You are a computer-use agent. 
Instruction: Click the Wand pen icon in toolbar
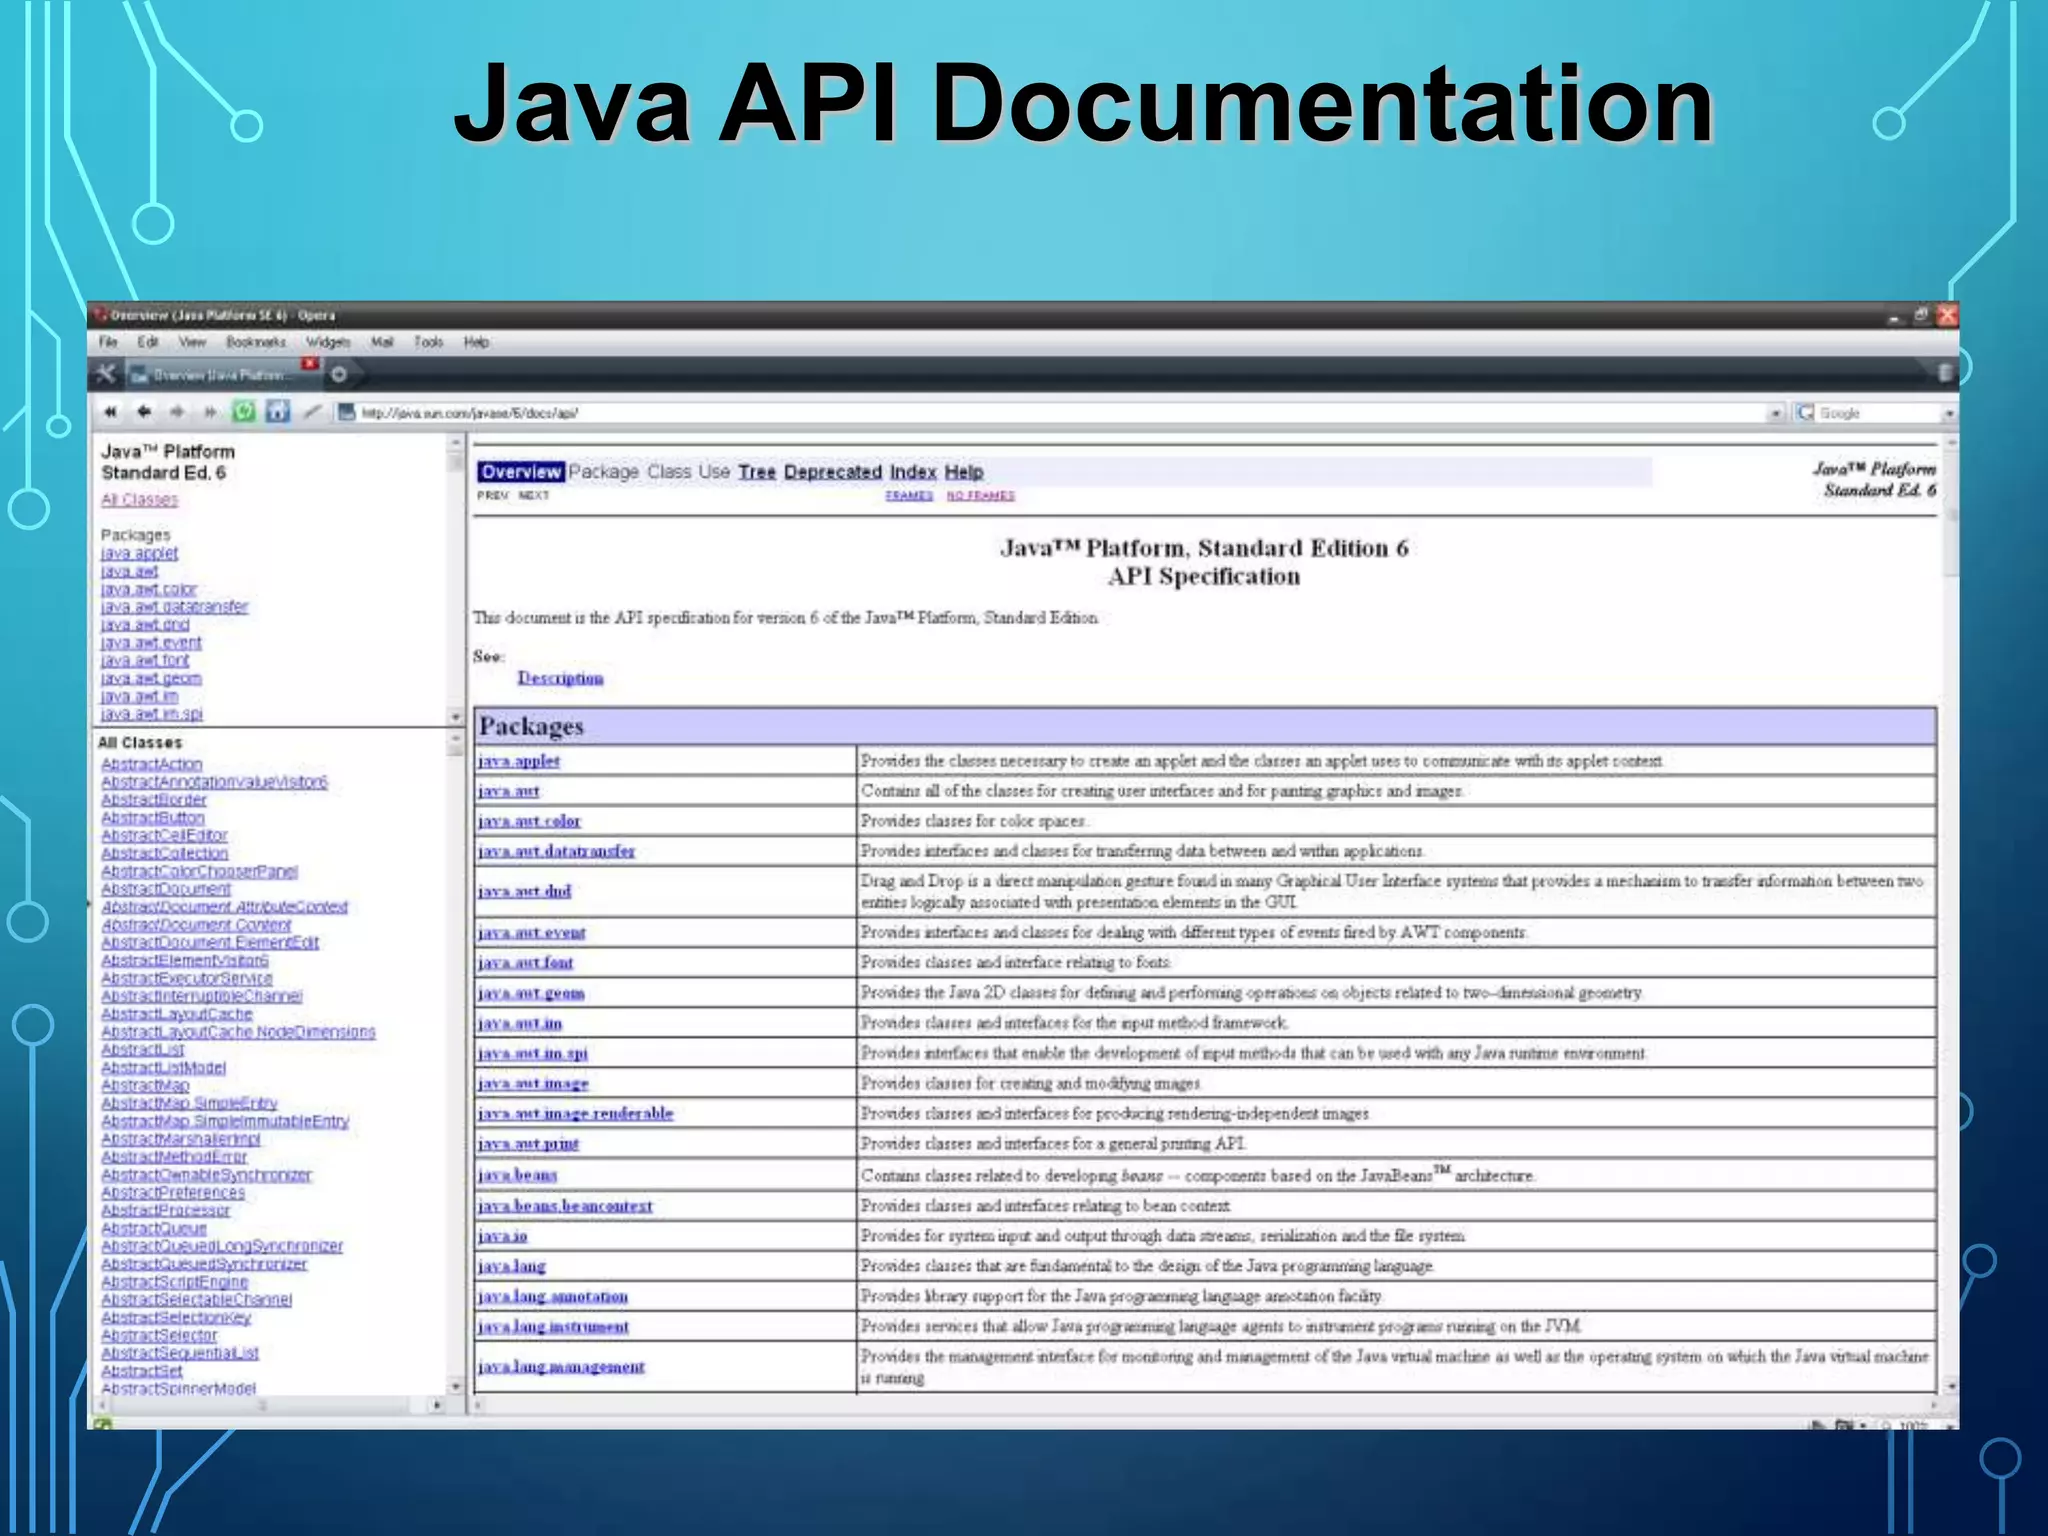coord(313,411)
